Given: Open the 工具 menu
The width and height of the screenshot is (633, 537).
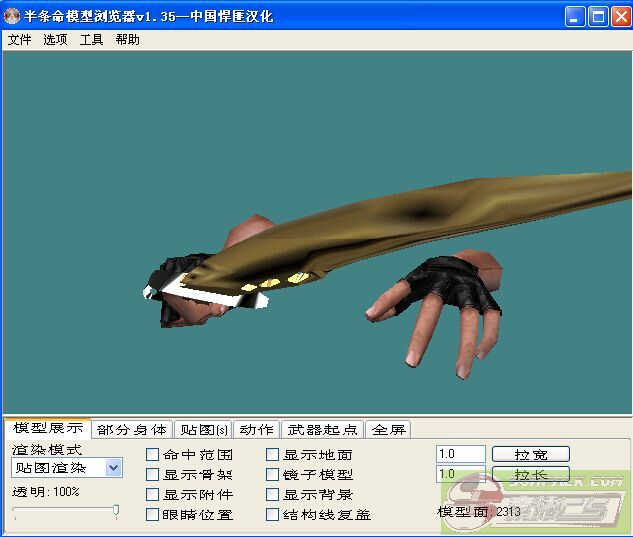Looking at the screenshot, I should tap(91, 40).
